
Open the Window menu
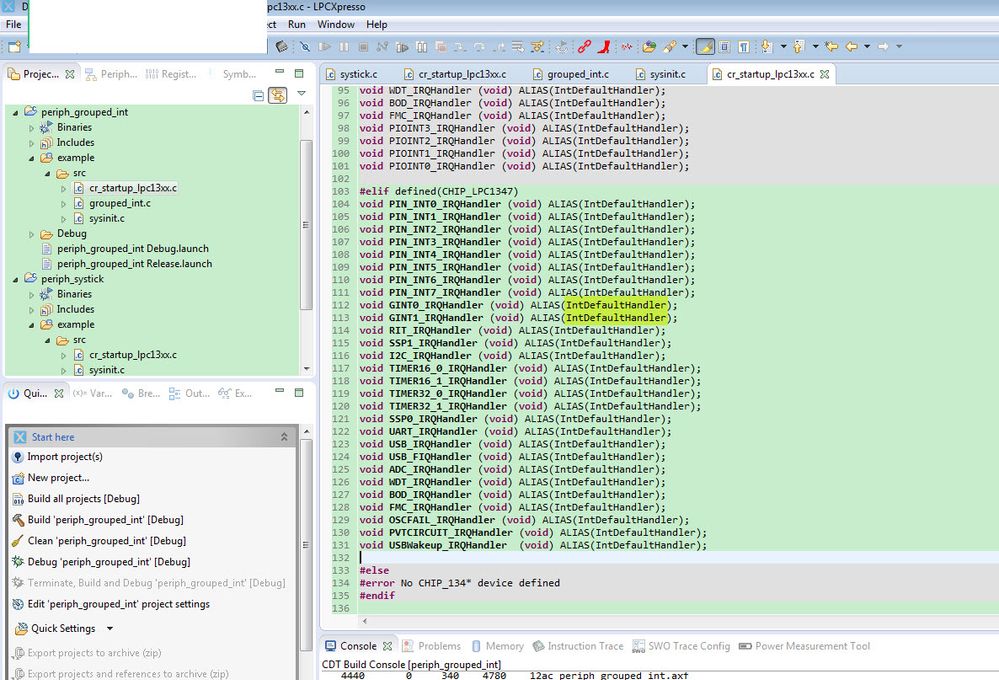(336, 24)
